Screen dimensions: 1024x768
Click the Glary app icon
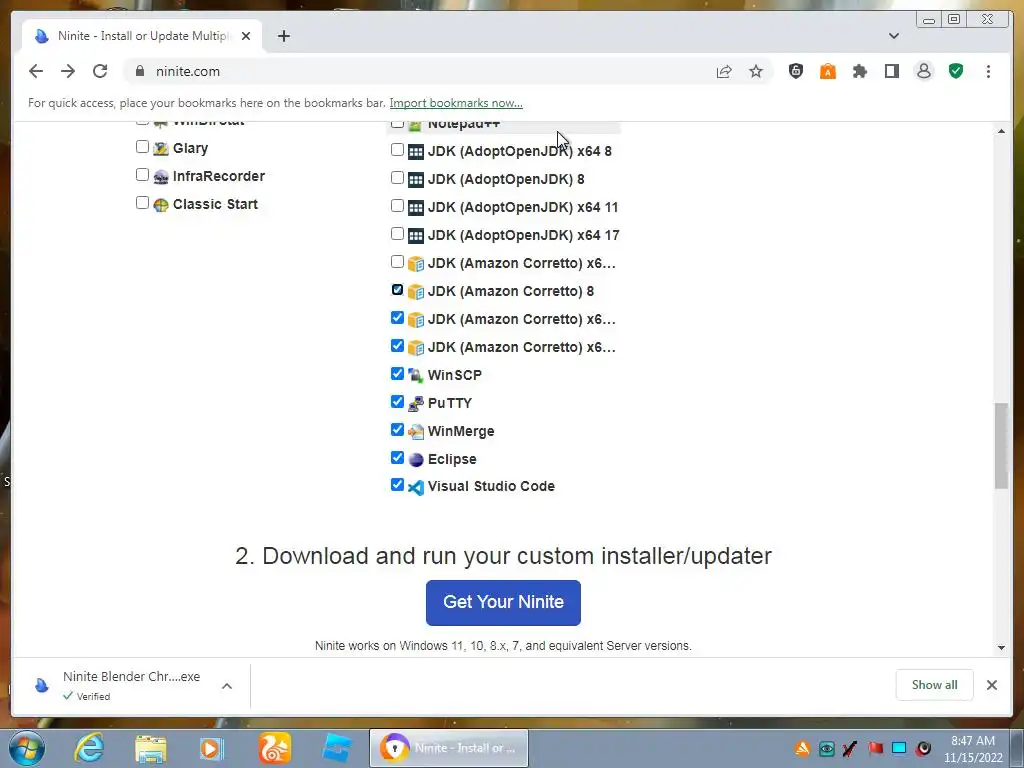tap(161, 149)
